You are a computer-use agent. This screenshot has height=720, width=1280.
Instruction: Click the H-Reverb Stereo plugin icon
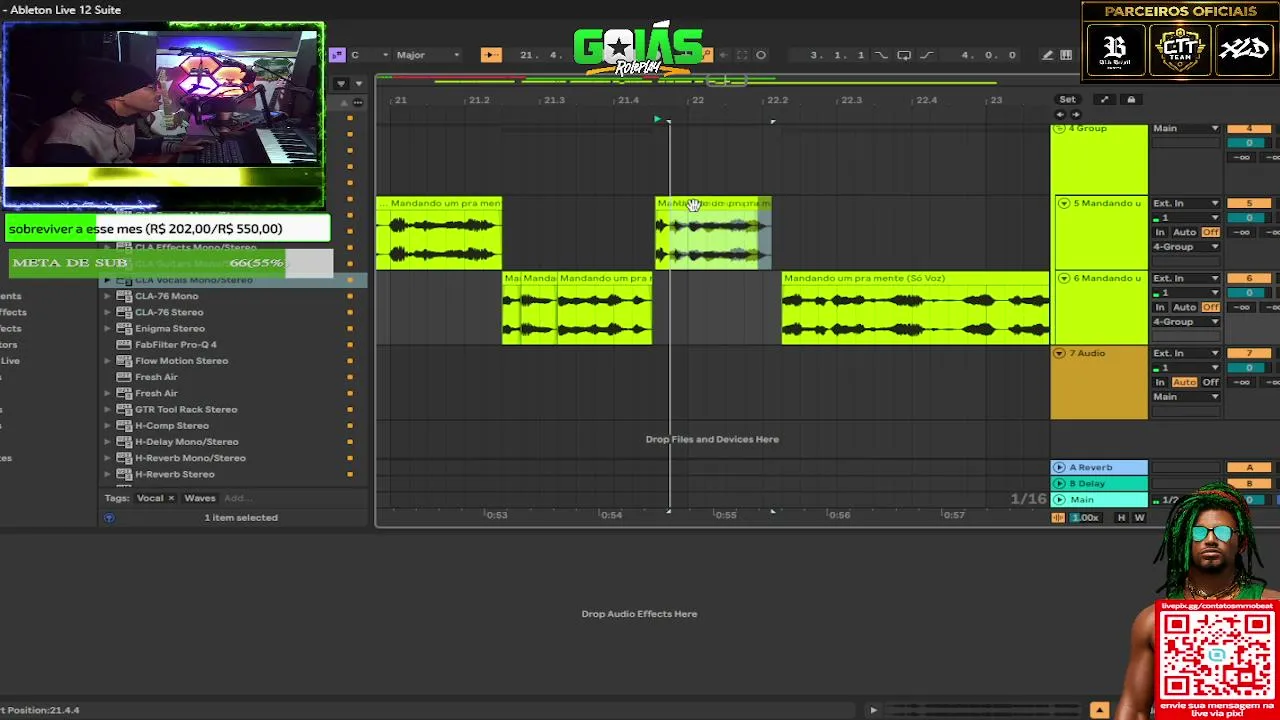(x=124, y=474)
